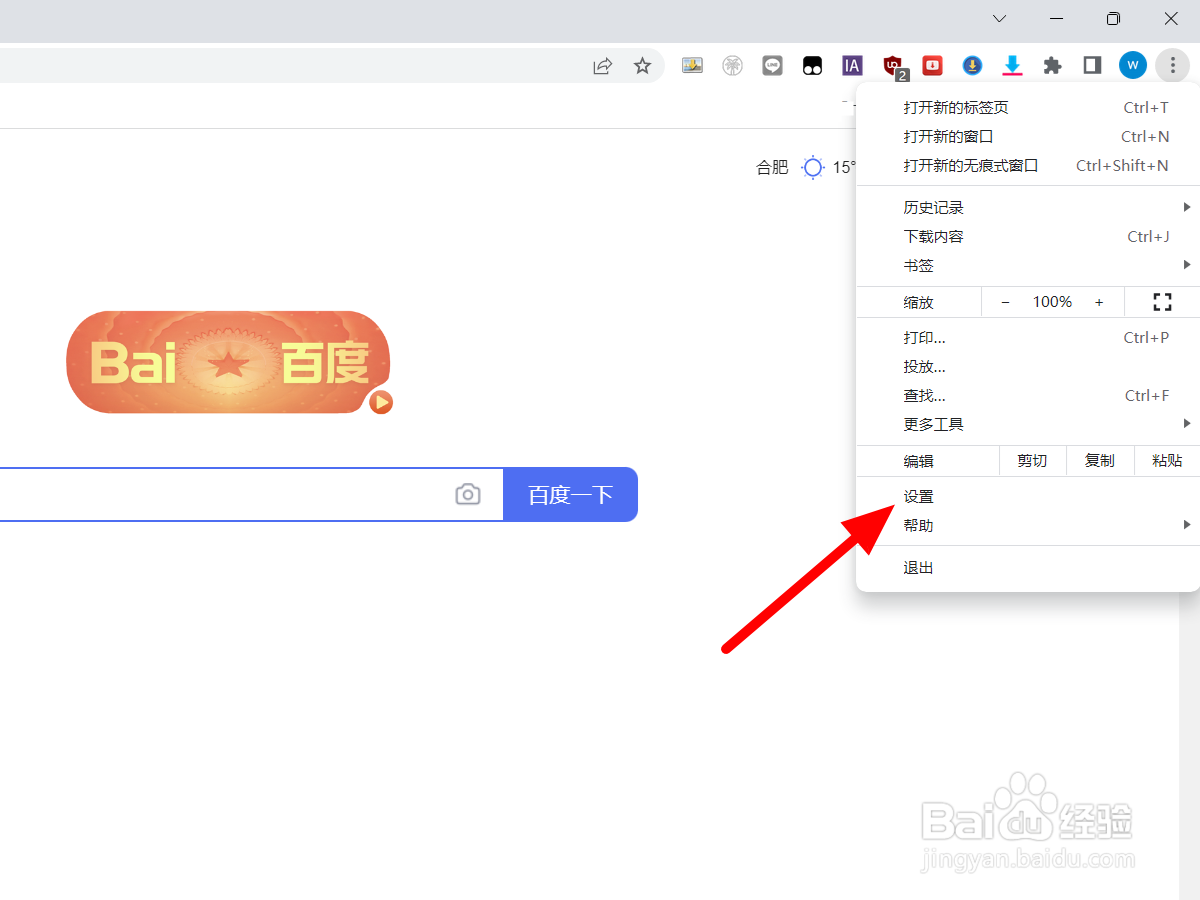Click 复制 in the edit row
Viewport: 1200px width, 900px height.
(x=1100, y=461)
